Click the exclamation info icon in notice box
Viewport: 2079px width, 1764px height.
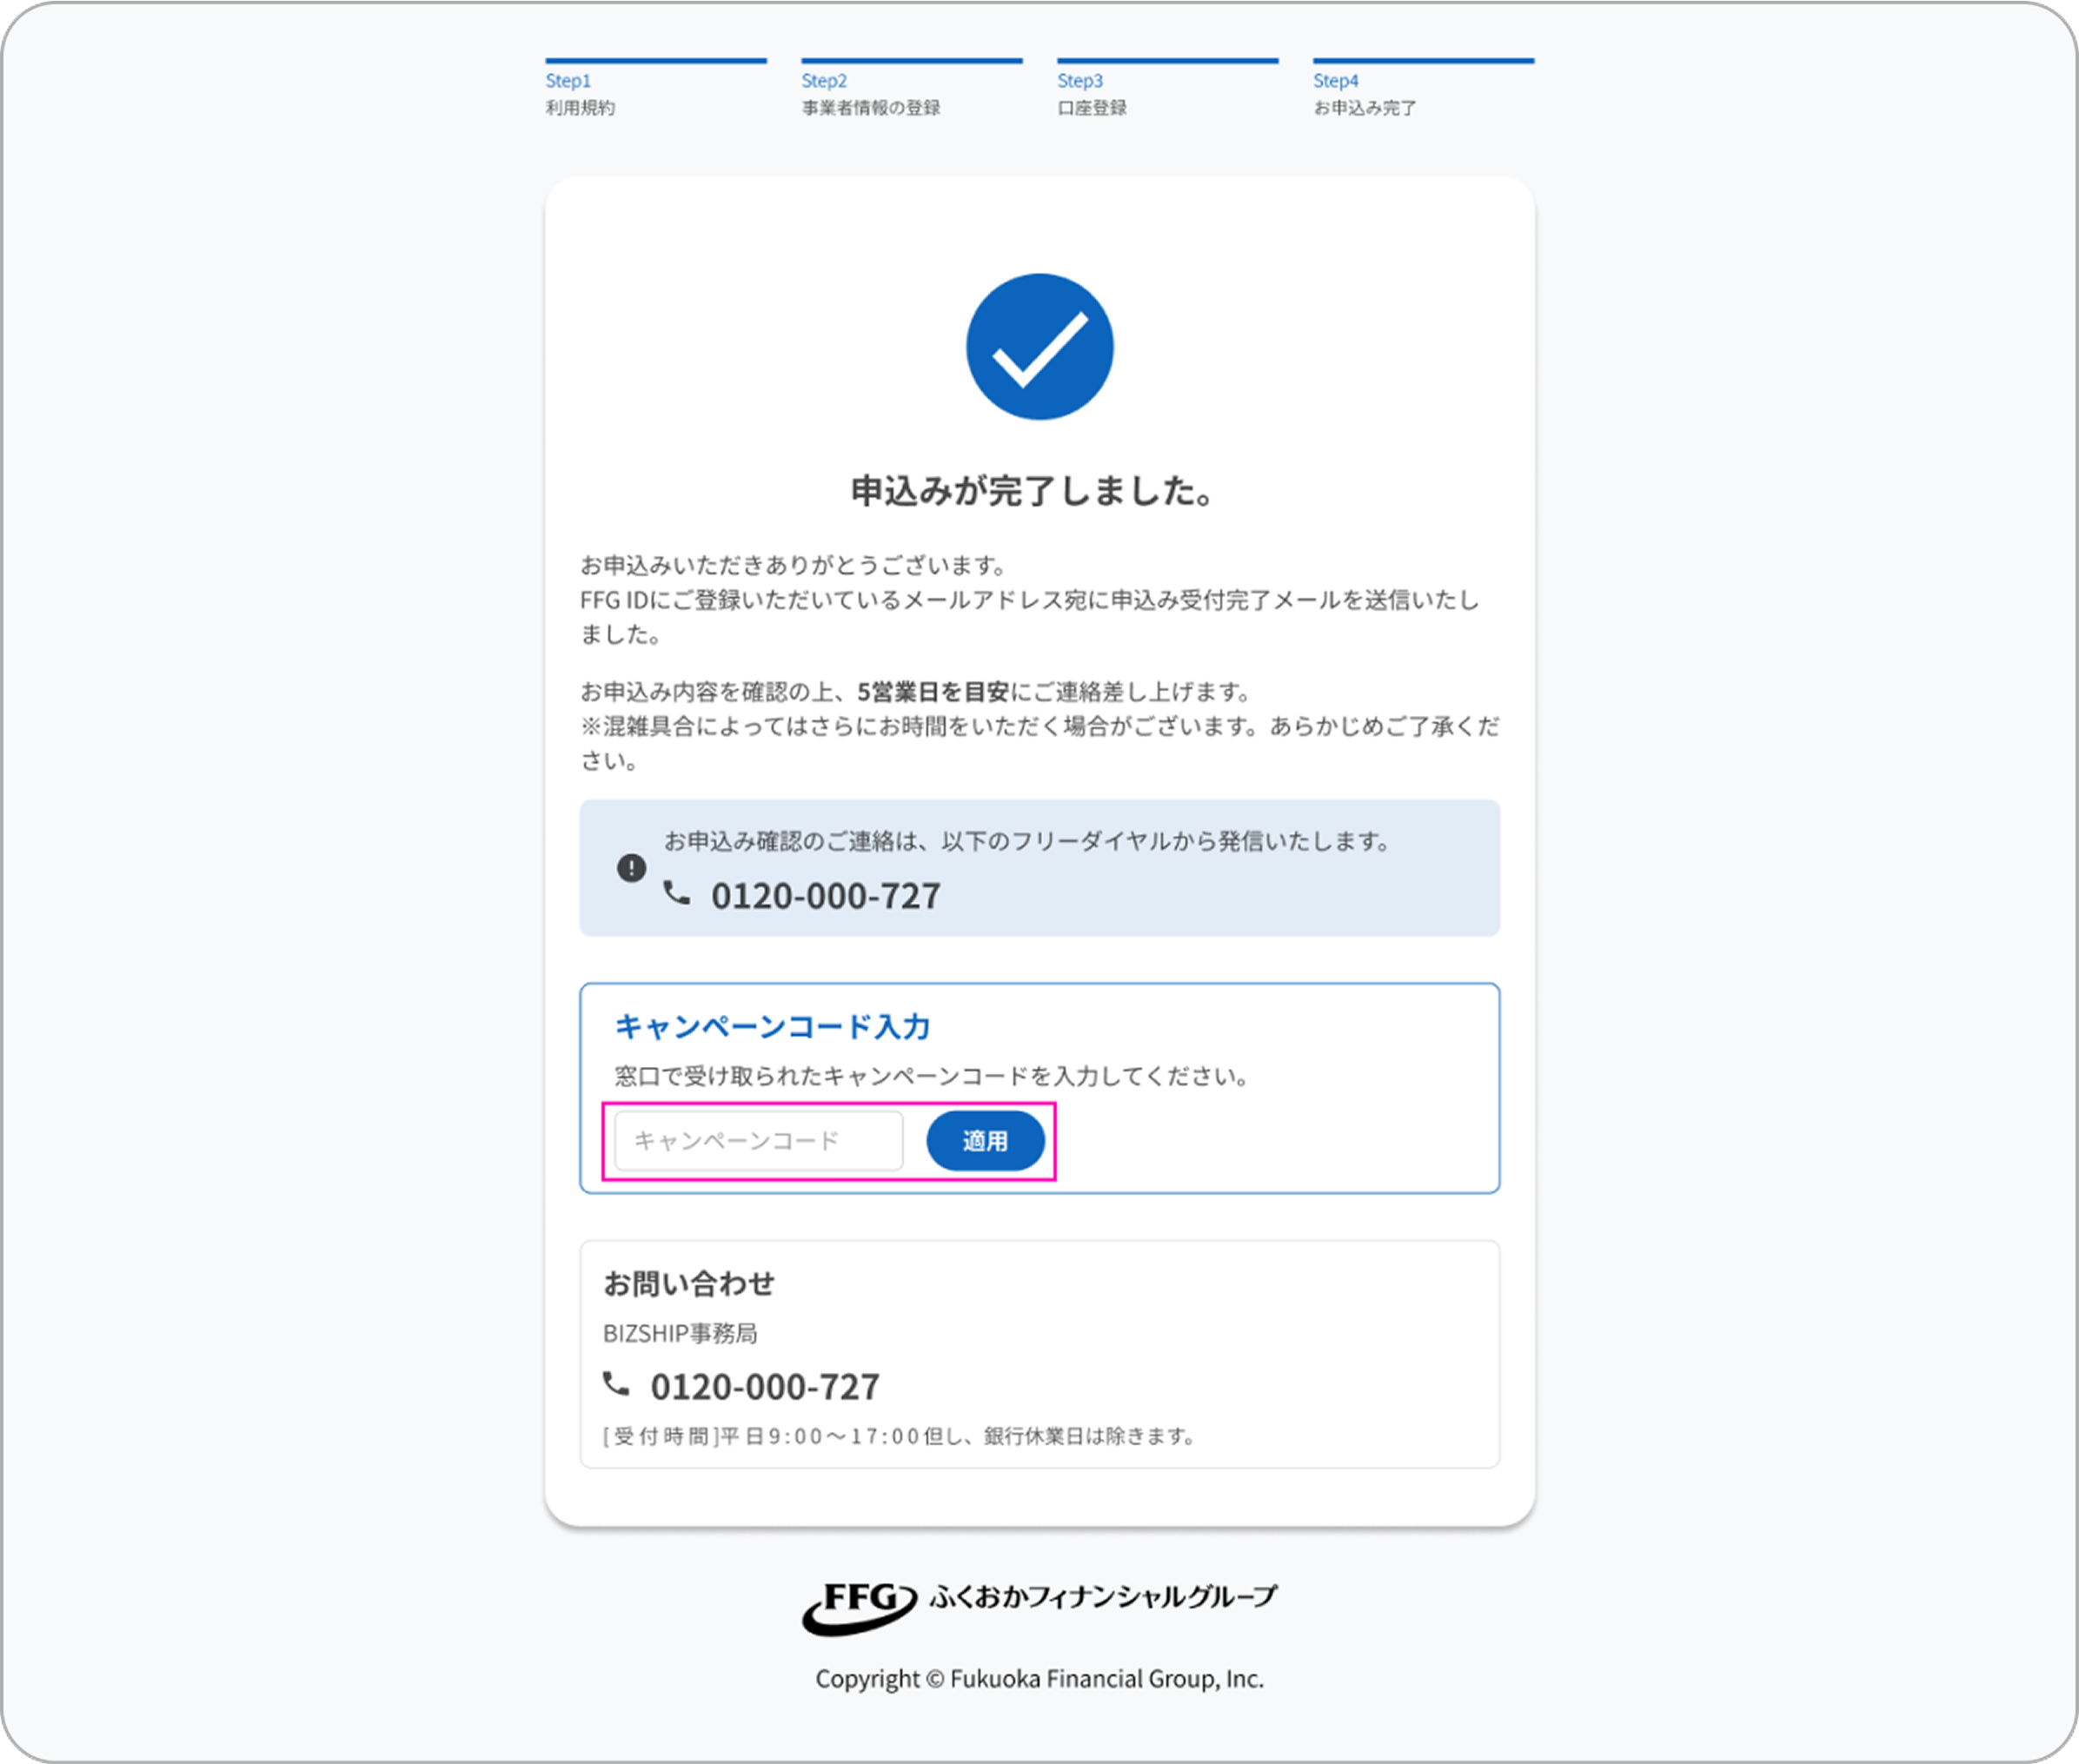pyautogui.click(x=631, y=868)
